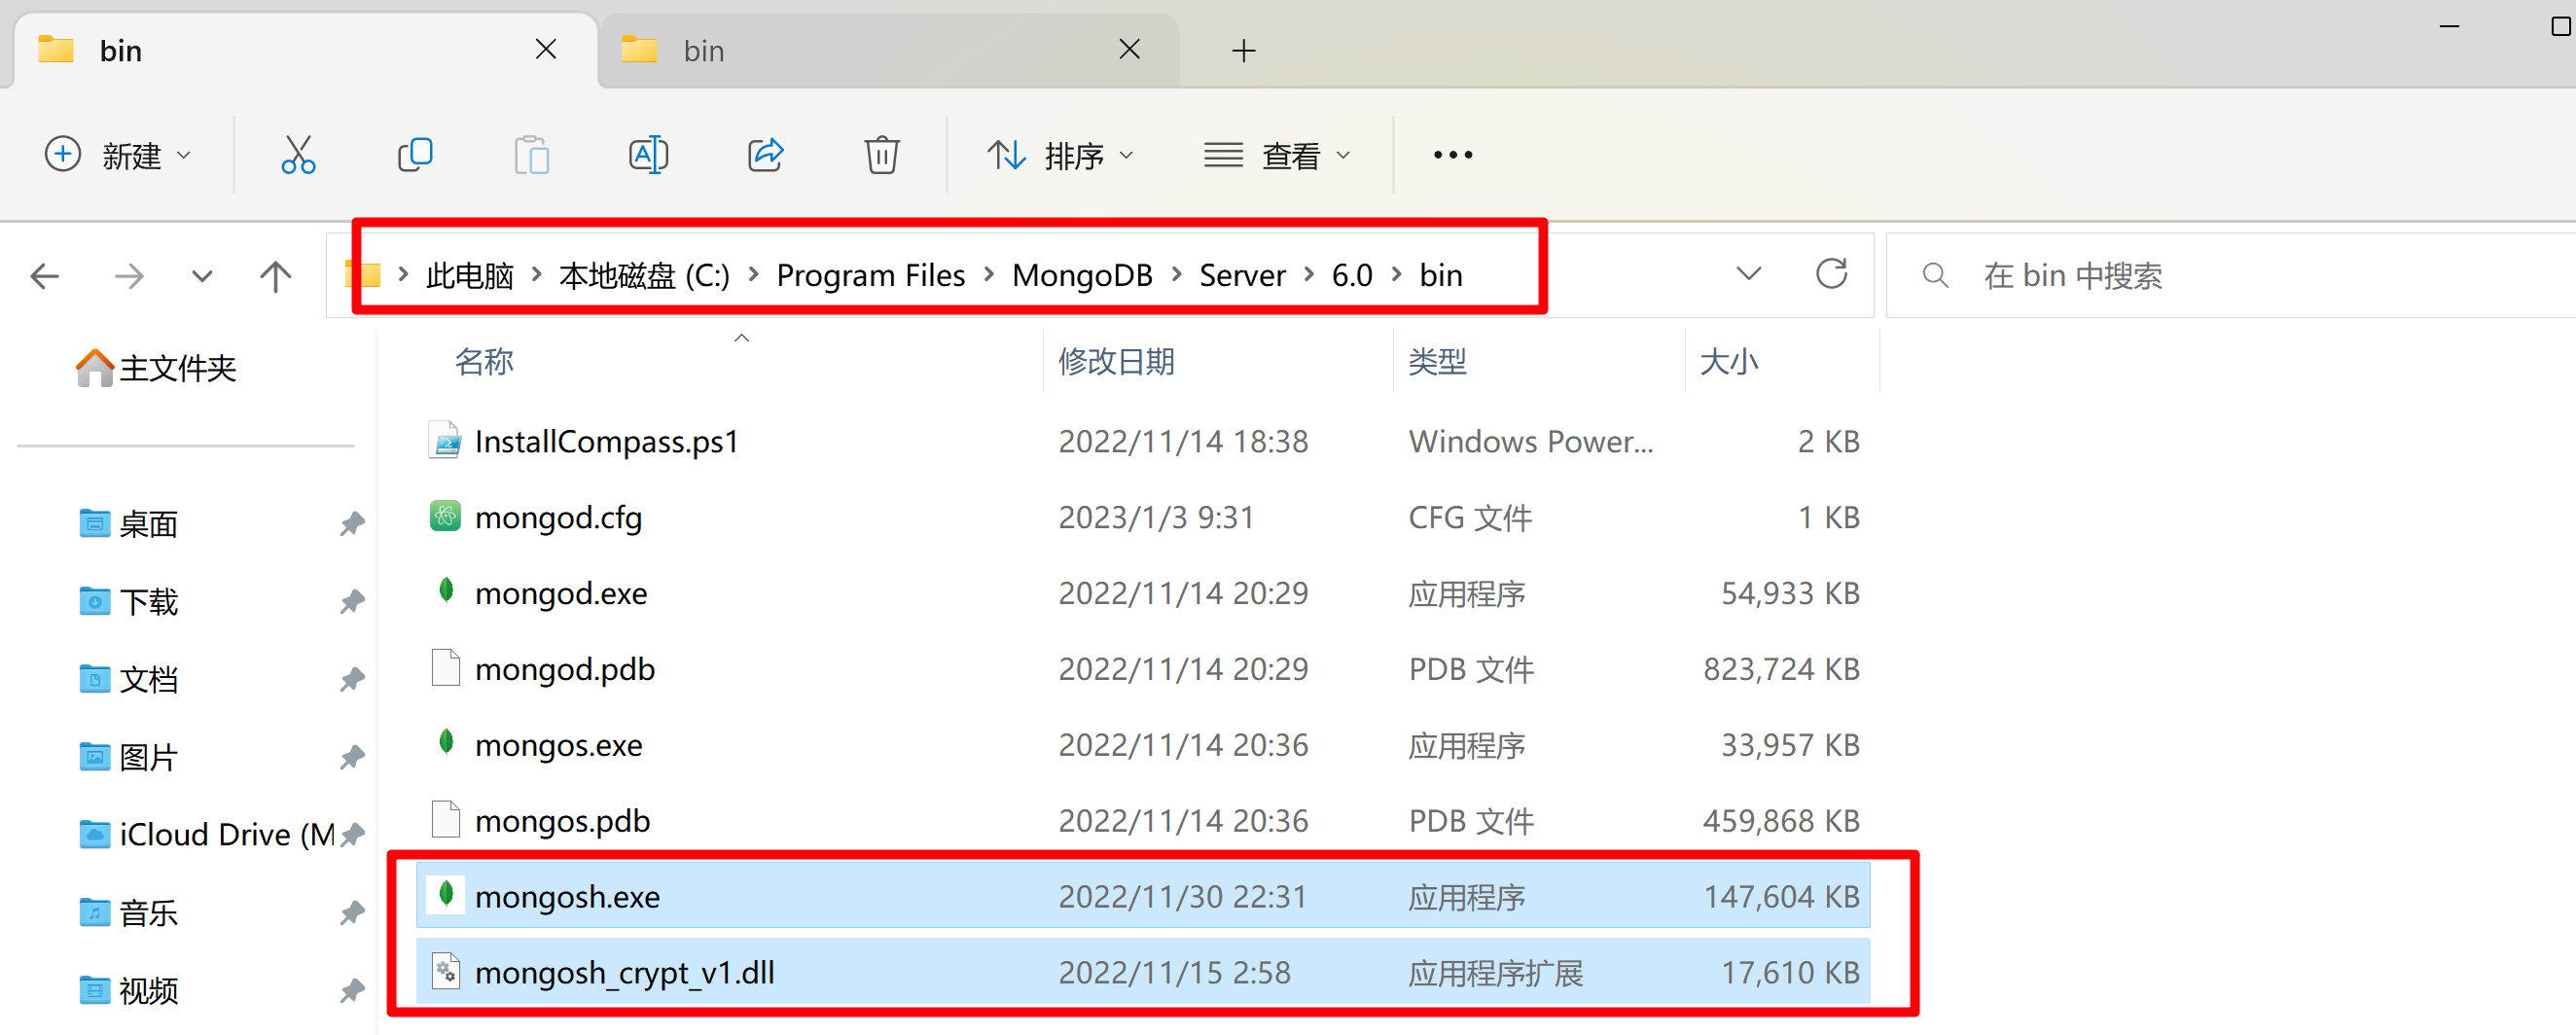
Task: Expand chevron after 此电脑 breadcrumb
Action: click(x=536, y=274)
